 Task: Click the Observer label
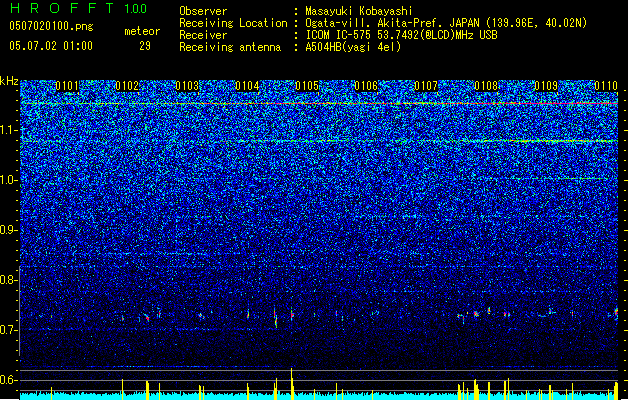click(x=203, y=11)
